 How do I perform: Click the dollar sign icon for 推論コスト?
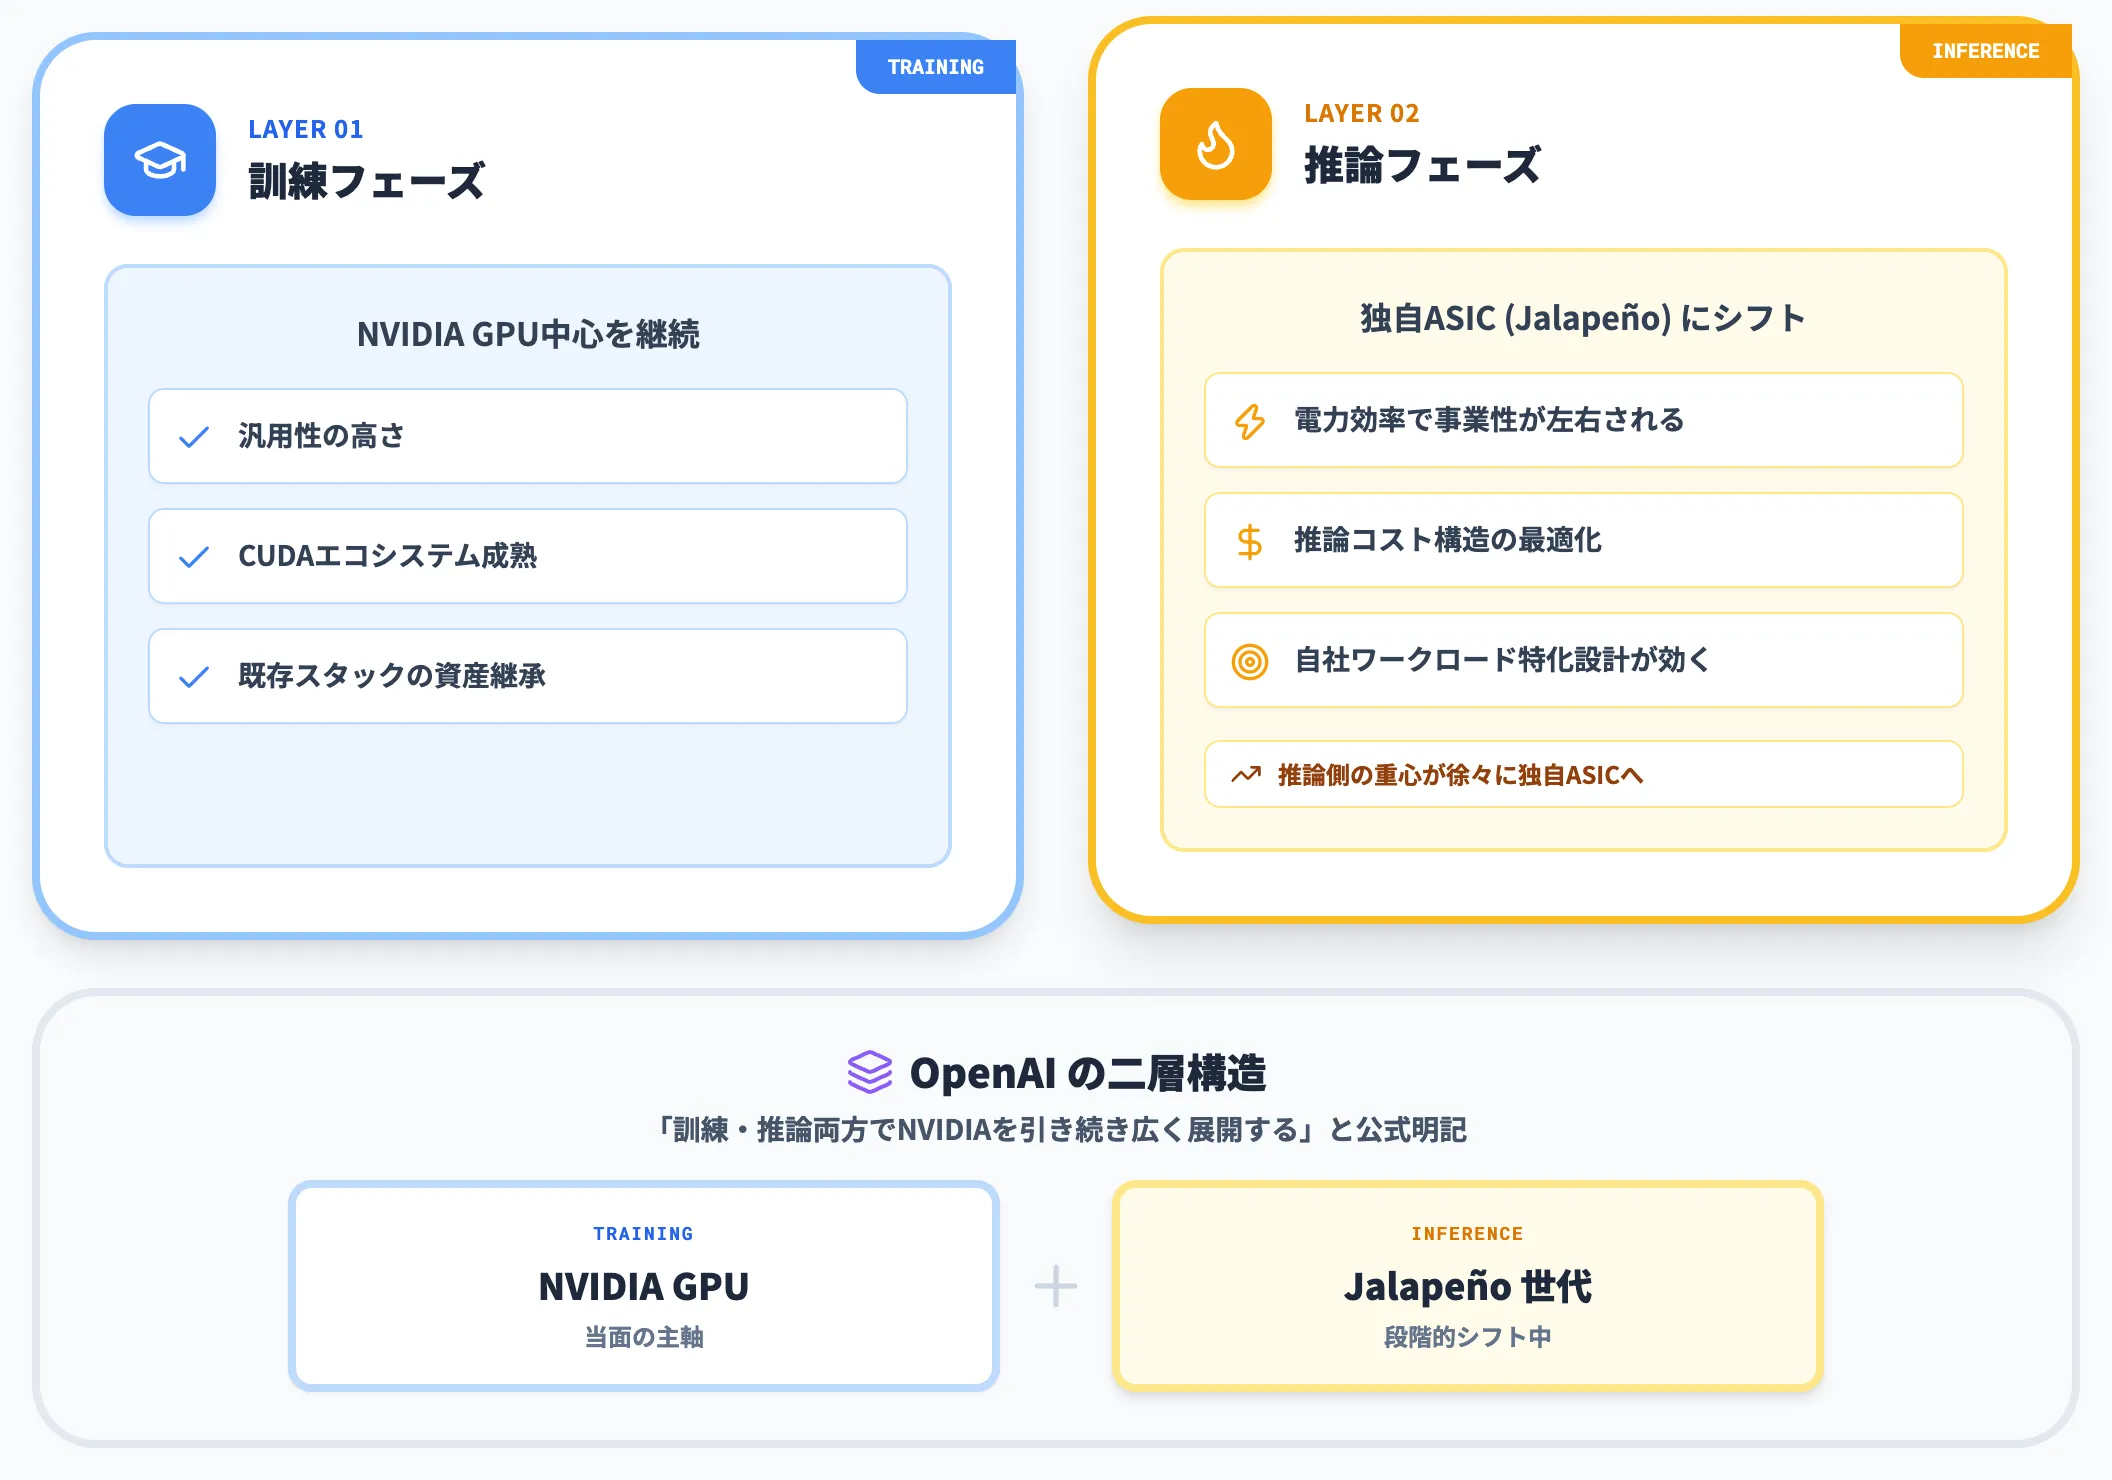(1250, 541)
